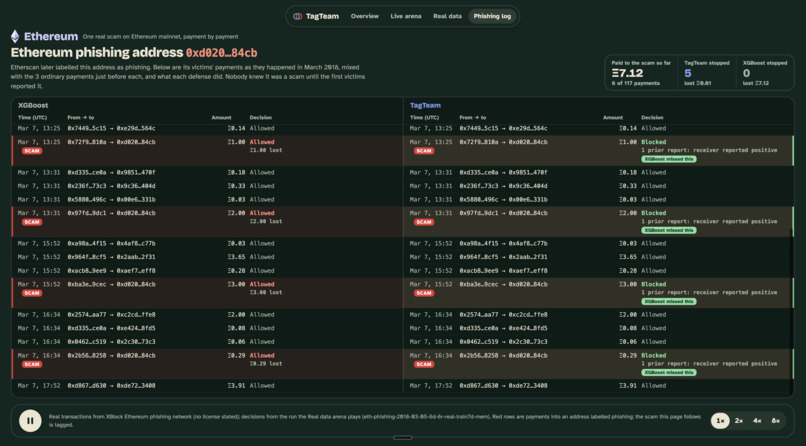This screenshot has height=446, width=806.
Task: Open the Overview tab
Action: click(364, 16)
